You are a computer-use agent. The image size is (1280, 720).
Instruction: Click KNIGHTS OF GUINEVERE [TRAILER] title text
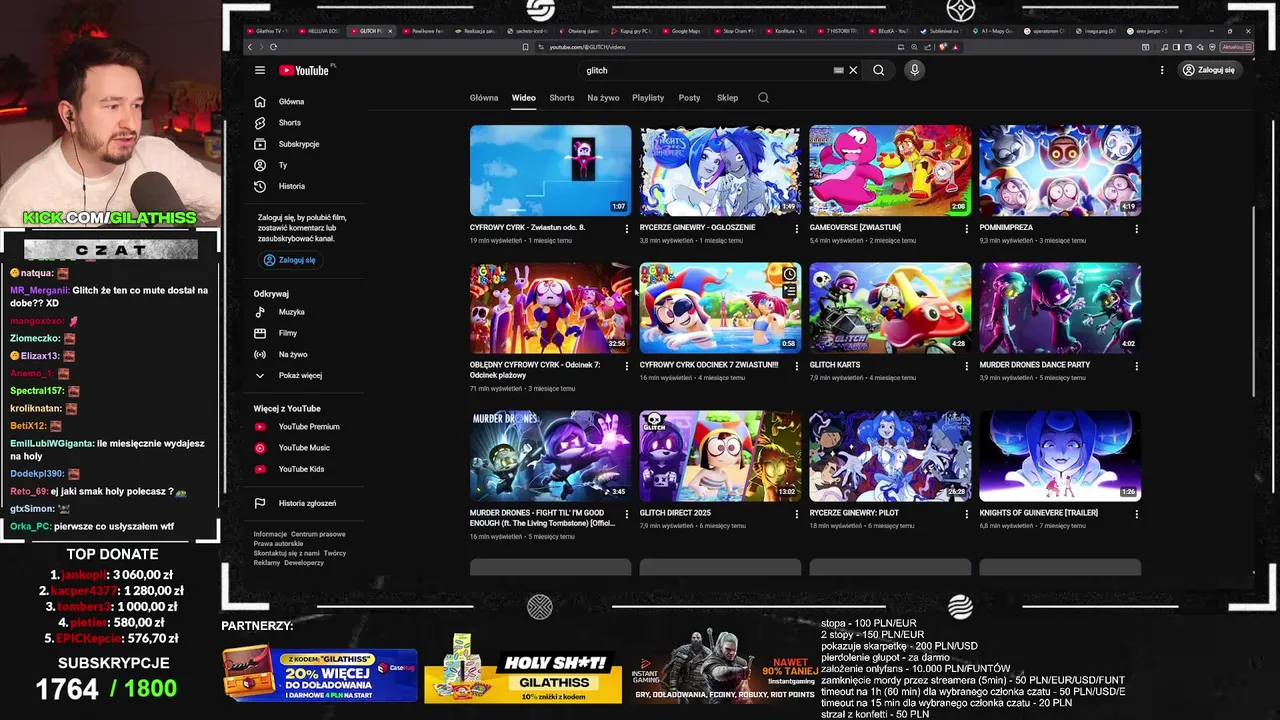pyautogui.click(x=1038, y=513)
